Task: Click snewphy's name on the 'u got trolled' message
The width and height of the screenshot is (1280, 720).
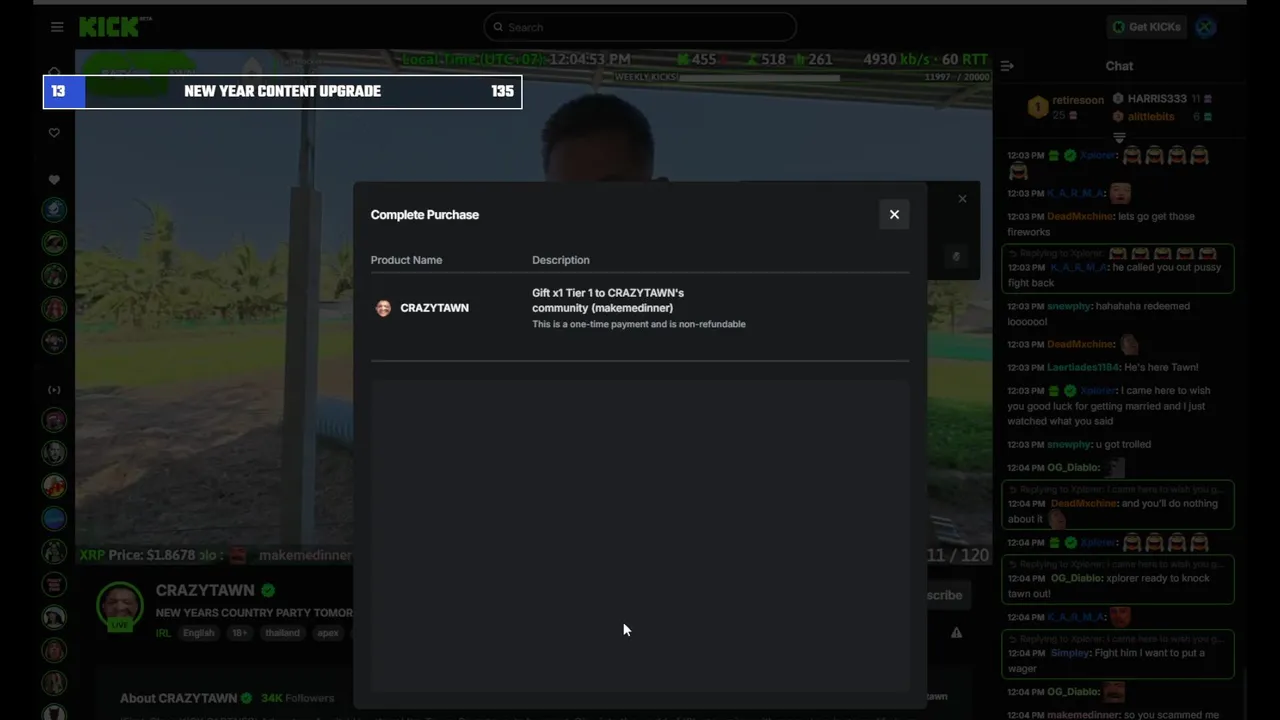Action: click(x=1069, y=444)
